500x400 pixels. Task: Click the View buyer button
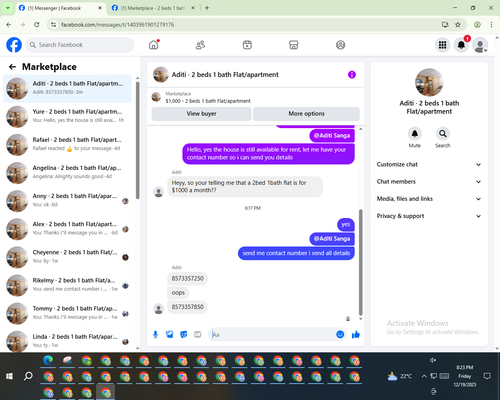click(x=201, y=114)
